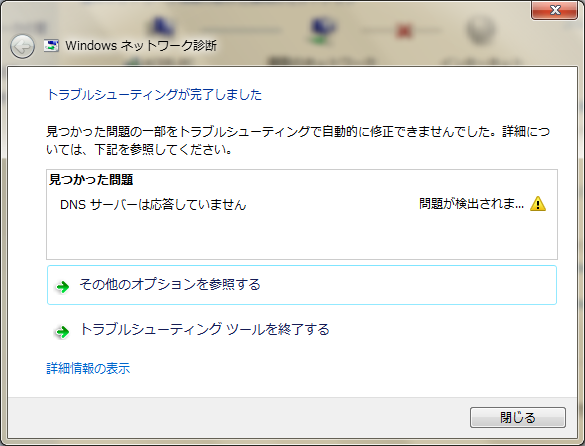The height and width of the screenshot is (446, 585).
Task: Click the blurred red X in background
Action: coord(404,31)
